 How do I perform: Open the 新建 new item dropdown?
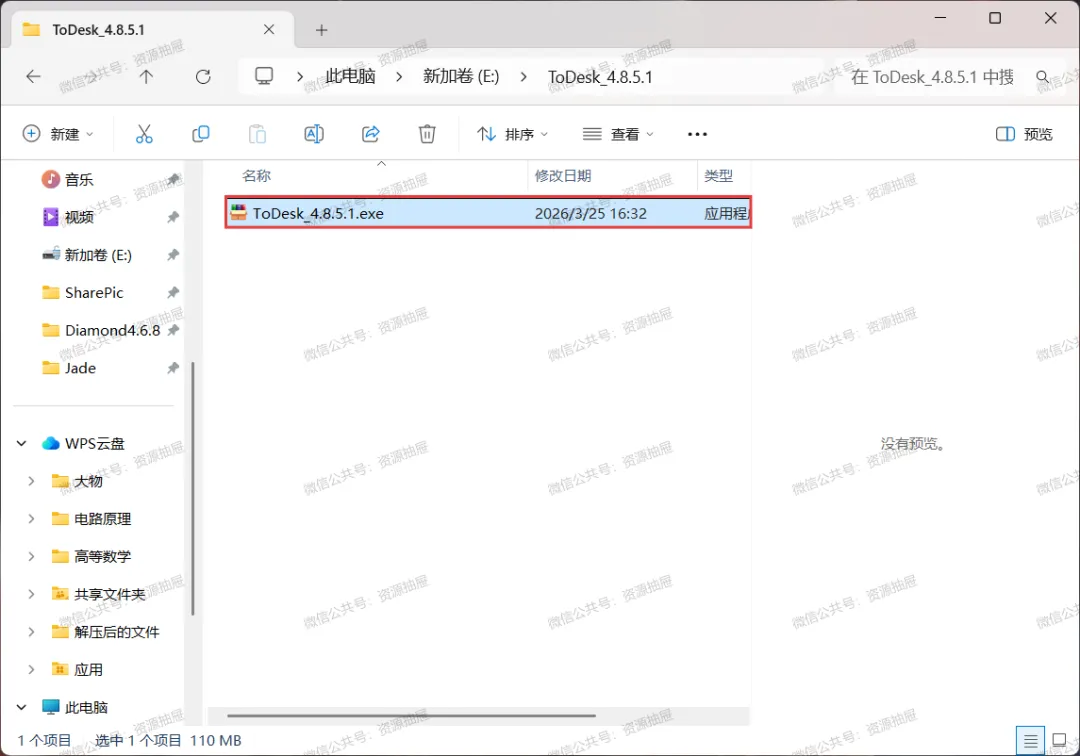pyautogui.click(x=58, y=134)
